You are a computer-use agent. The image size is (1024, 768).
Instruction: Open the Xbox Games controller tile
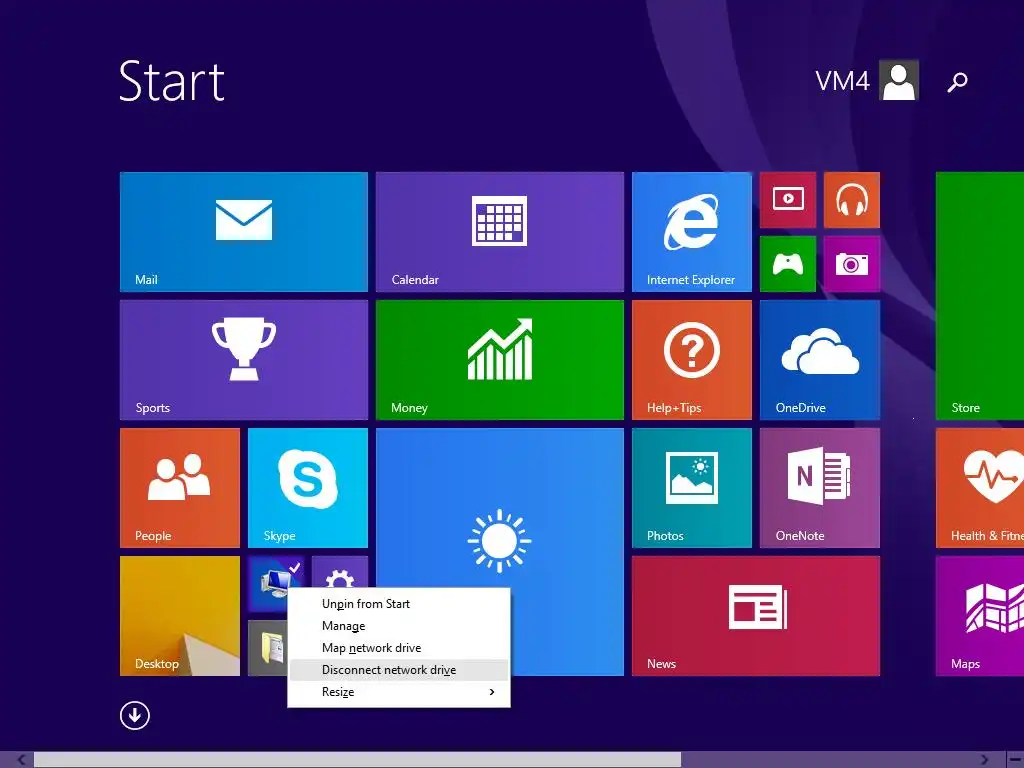[788, 264]
